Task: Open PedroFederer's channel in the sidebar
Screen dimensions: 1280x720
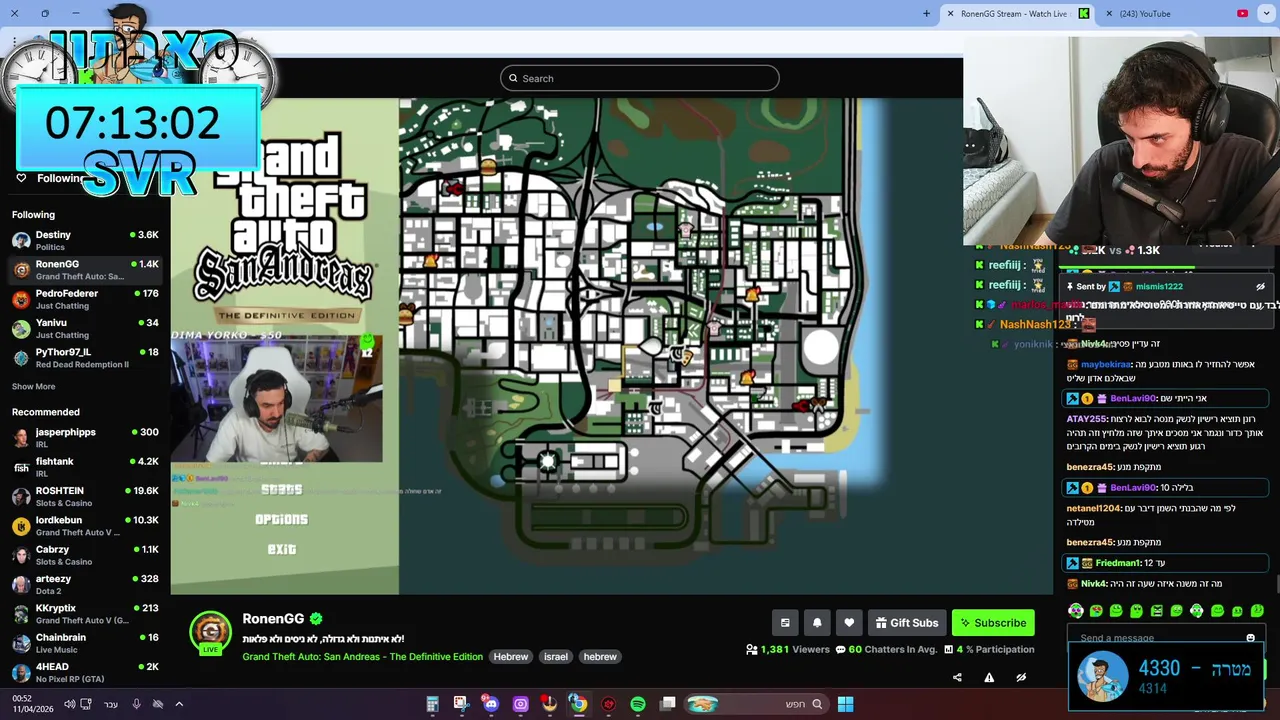Action: 85,299
